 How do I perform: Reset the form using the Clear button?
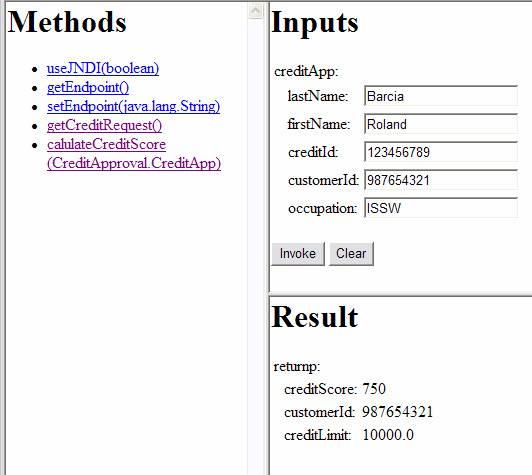click(351, 254)
